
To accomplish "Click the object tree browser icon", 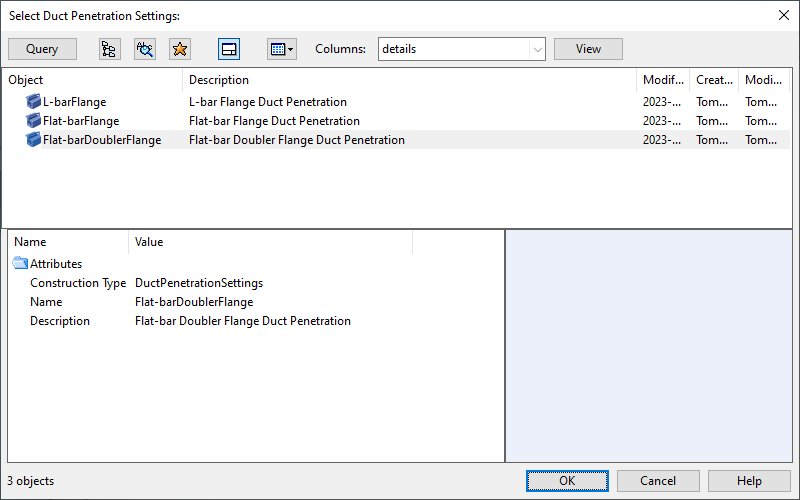I will [x=109, y=49].
